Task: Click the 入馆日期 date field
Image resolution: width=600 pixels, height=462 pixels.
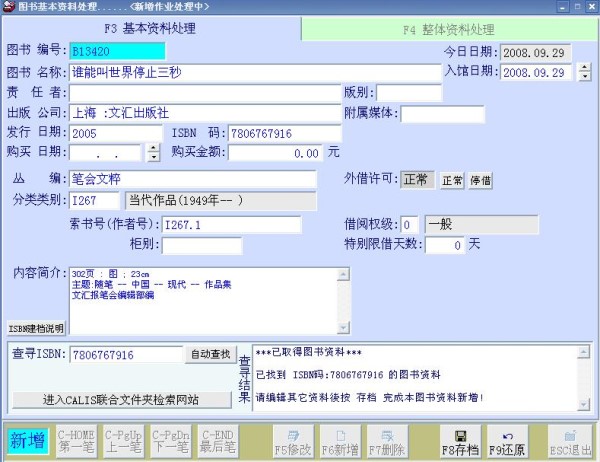Action: (x=536, y=72)
